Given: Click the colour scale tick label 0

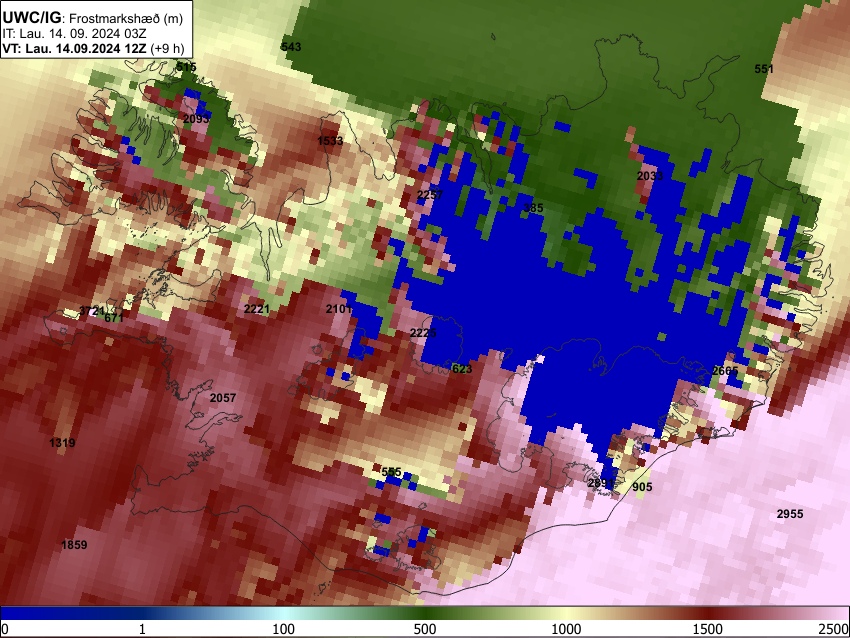Looking at the screenshot, I should coord(5,629).
